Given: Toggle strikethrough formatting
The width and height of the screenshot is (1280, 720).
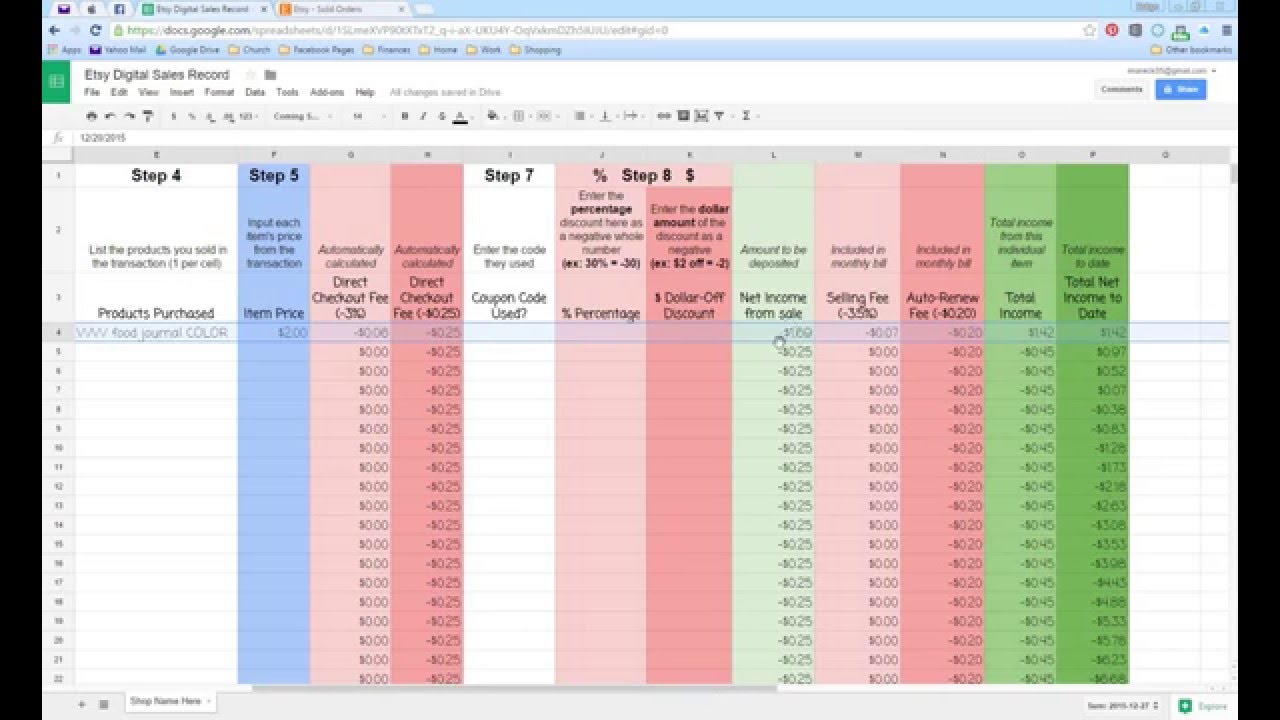Looking at the screenshot, I should point(441,116).
